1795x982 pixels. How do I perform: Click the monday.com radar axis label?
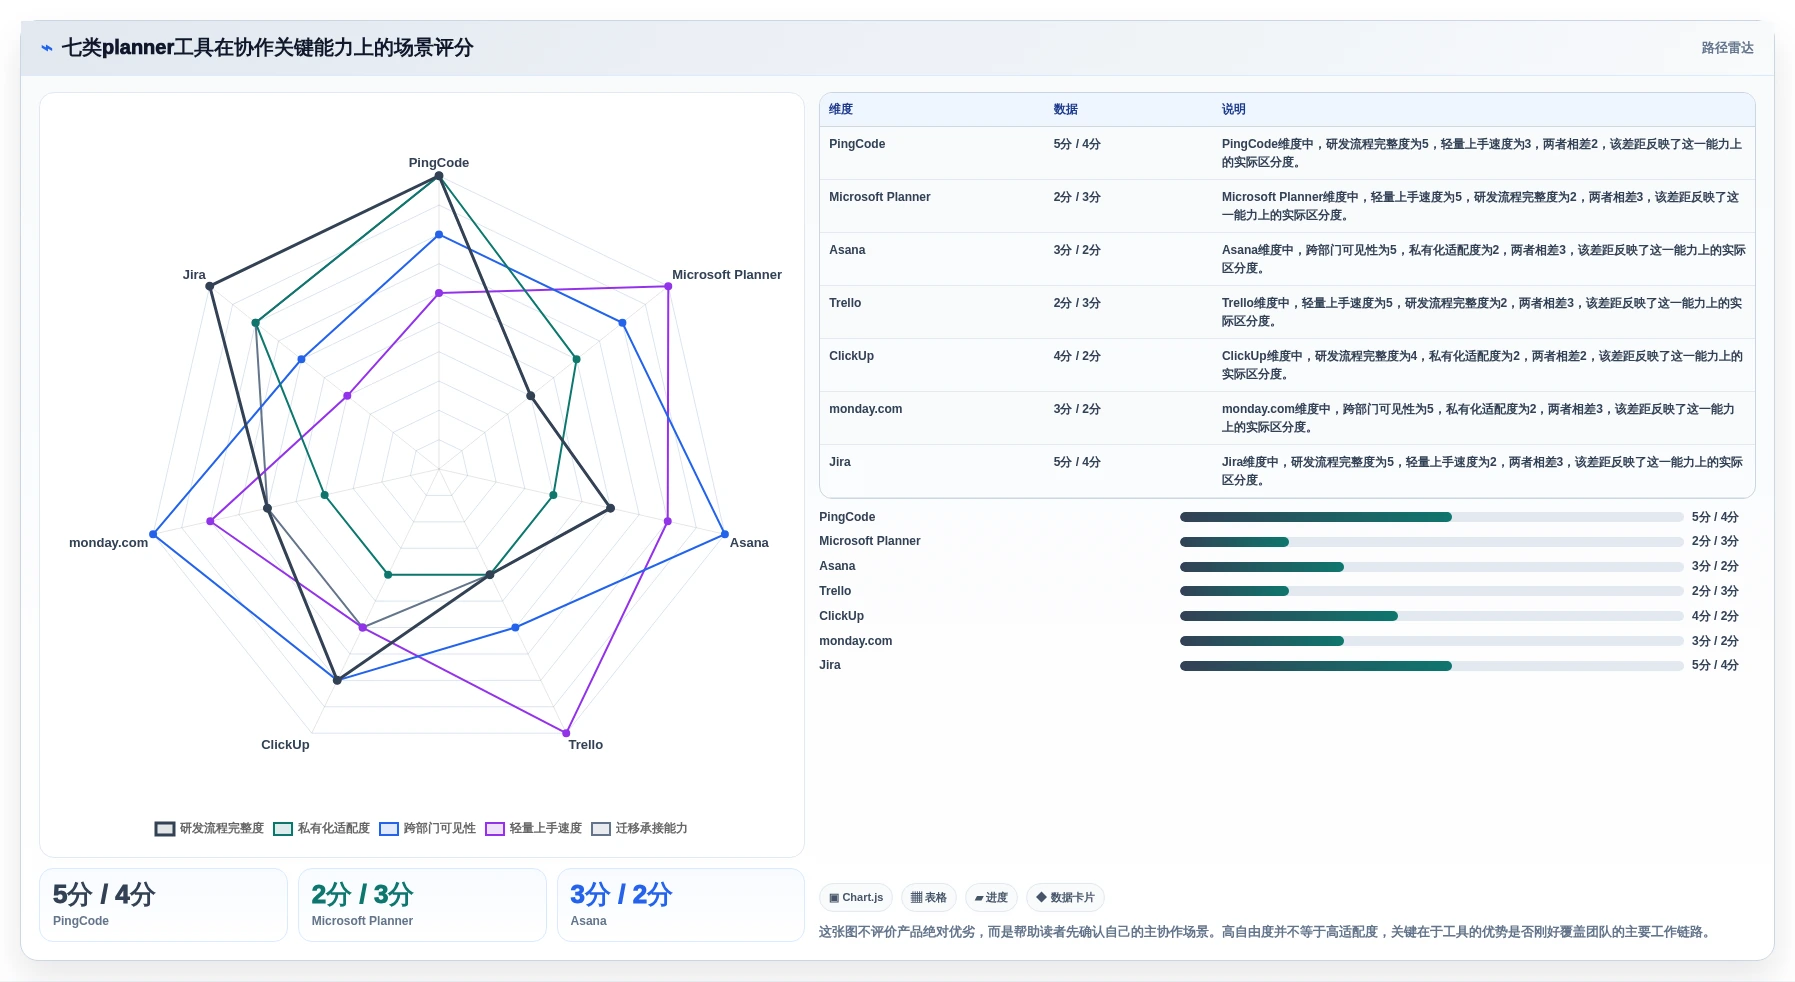(108, 543)
